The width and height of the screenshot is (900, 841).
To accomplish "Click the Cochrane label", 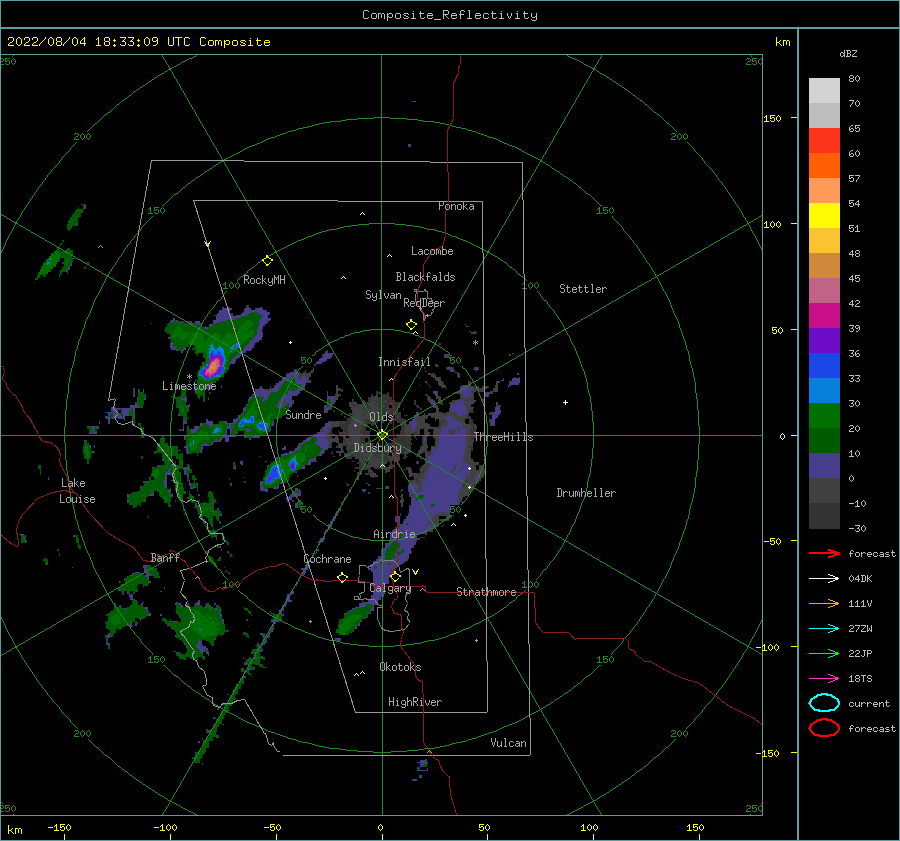I will (327, 559).
